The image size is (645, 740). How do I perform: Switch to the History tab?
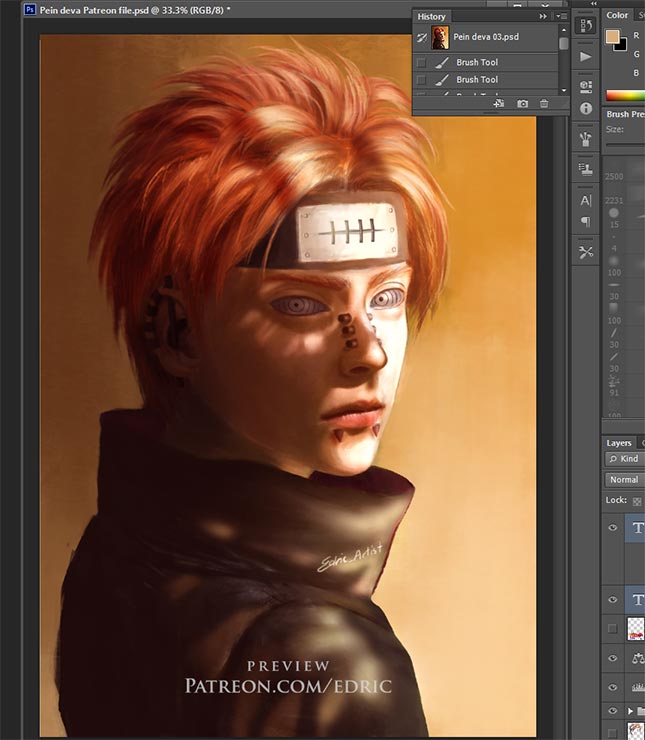tap(431, 17)
